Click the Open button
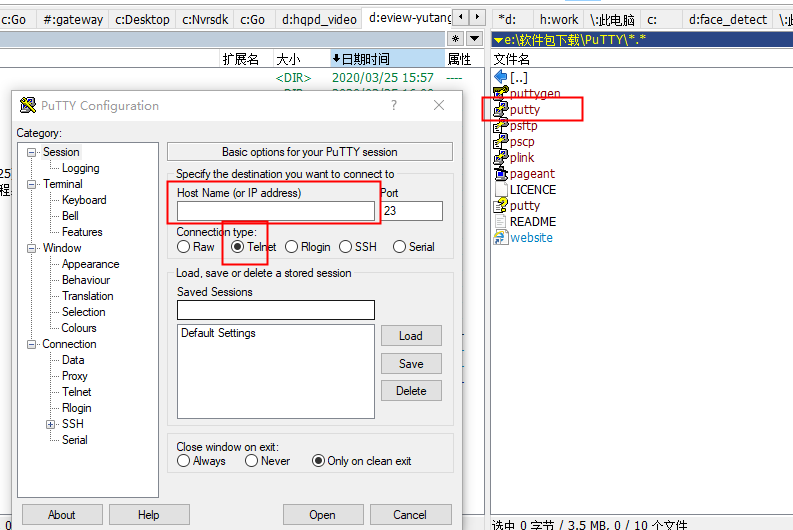The image size is (793, 530). coord(323,515)
